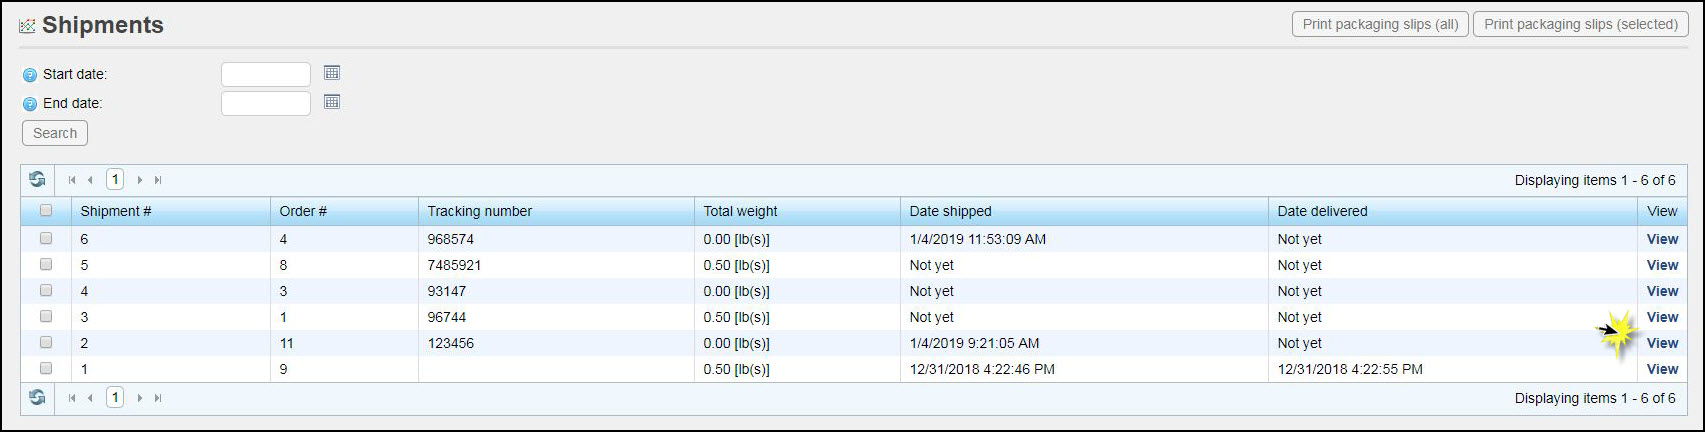This screenshot has height=432, width=1705.
Task: Check the box for shipment 6
Action: pyautogui.click(x=46, y=239)
